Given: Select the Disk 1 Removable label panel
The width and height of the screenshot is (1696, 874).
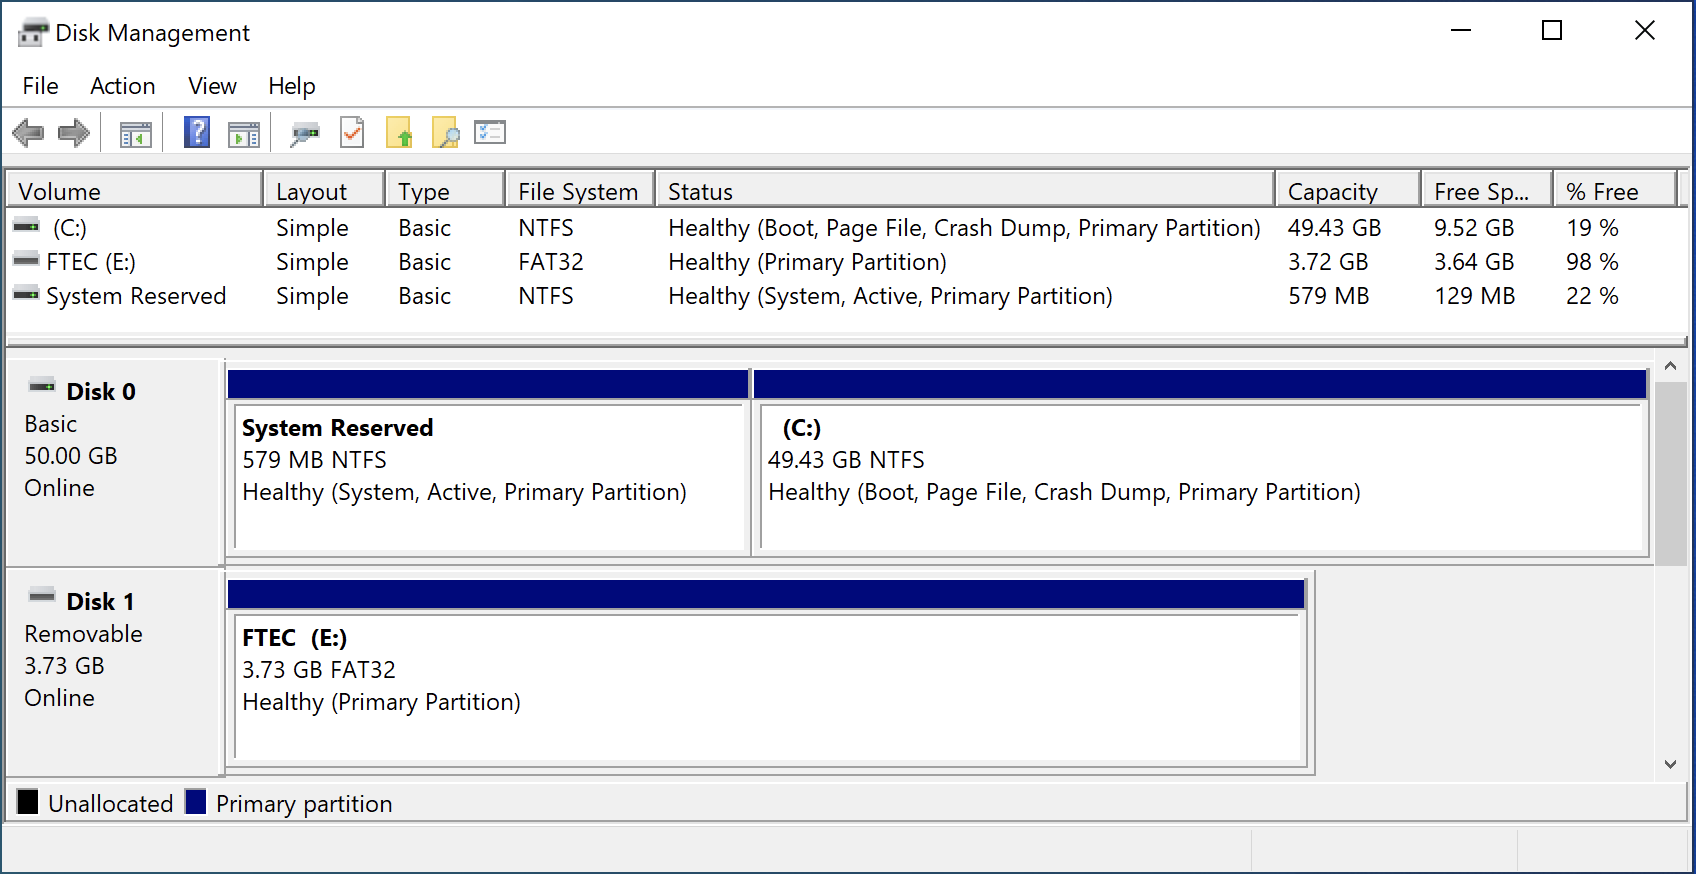Looking at the screenshot, I should tap(114, 670).
